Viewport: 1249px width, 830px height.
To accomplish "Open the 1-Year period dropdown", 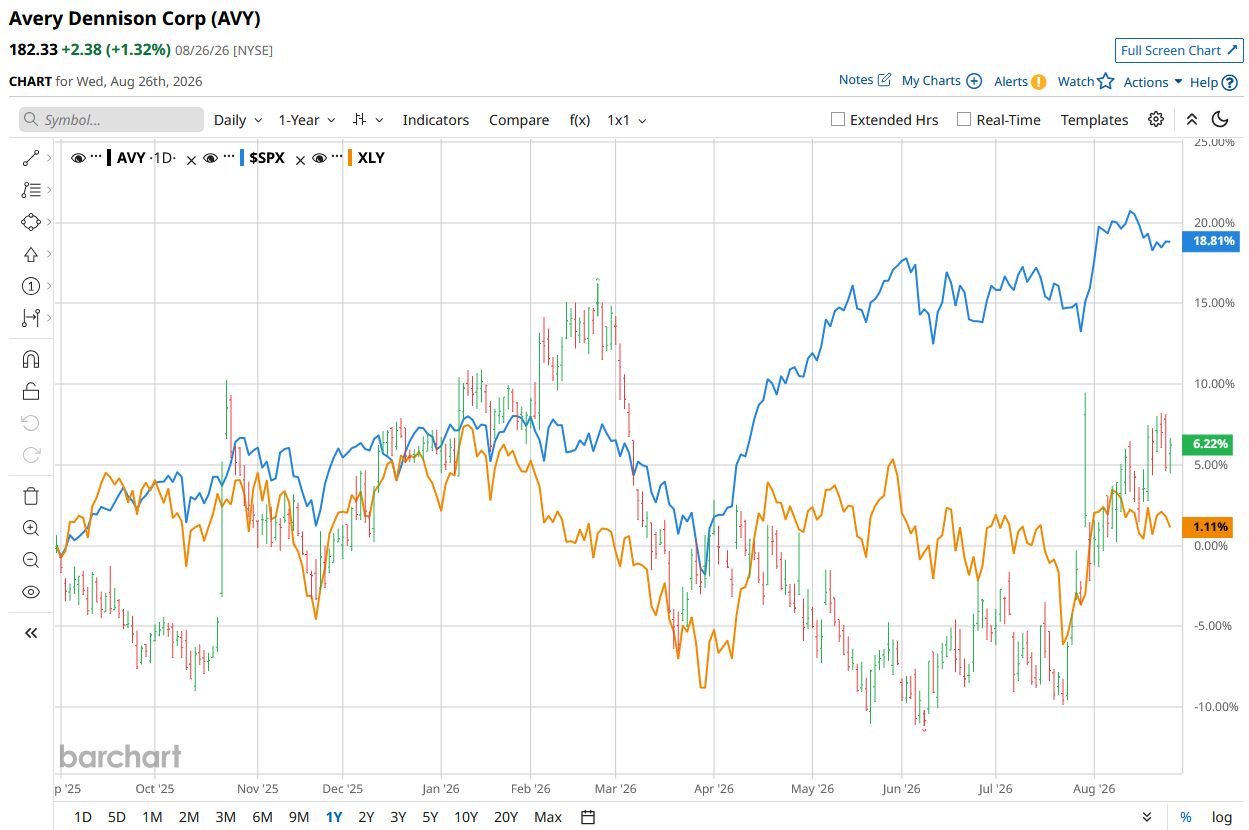I will [x=307, y=119].
